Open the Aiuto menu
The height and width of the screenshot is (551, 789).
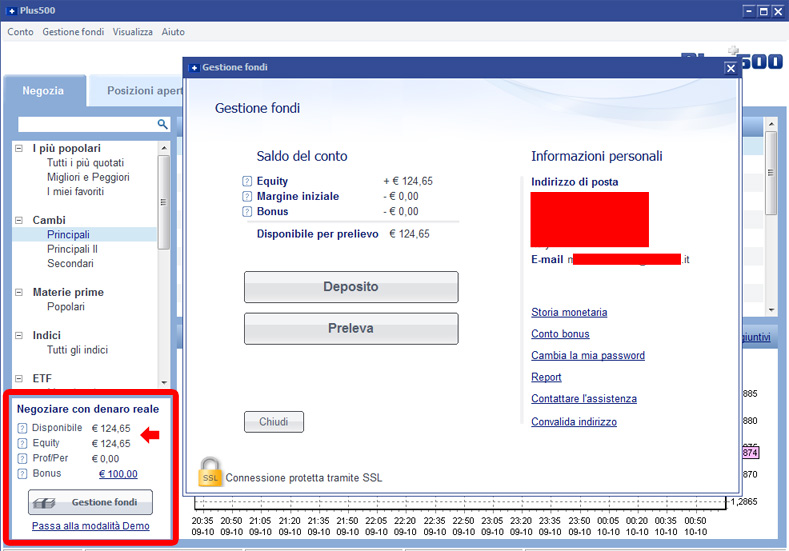tap(173, 32)
